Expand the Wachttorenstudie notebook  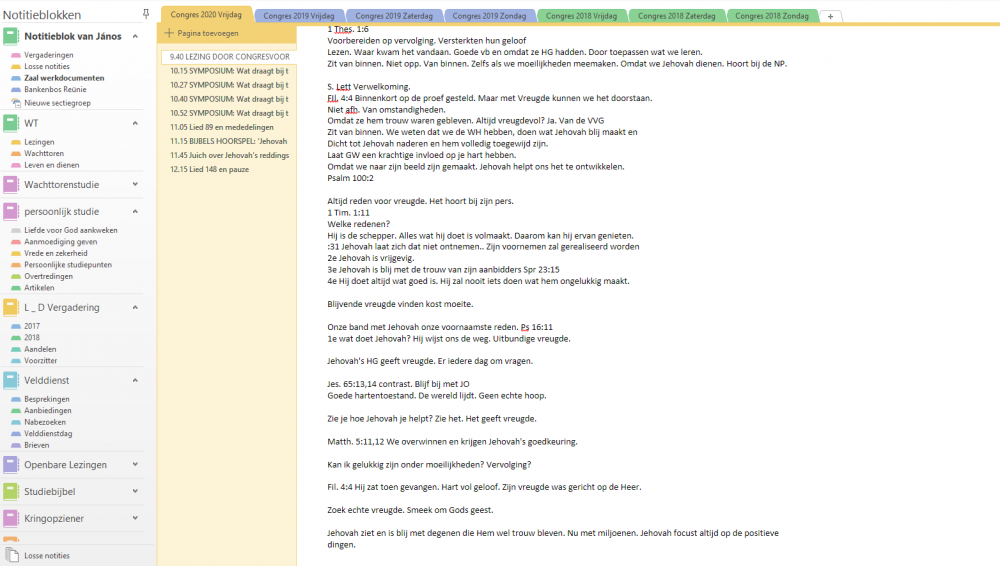click(x=135, y=184)
